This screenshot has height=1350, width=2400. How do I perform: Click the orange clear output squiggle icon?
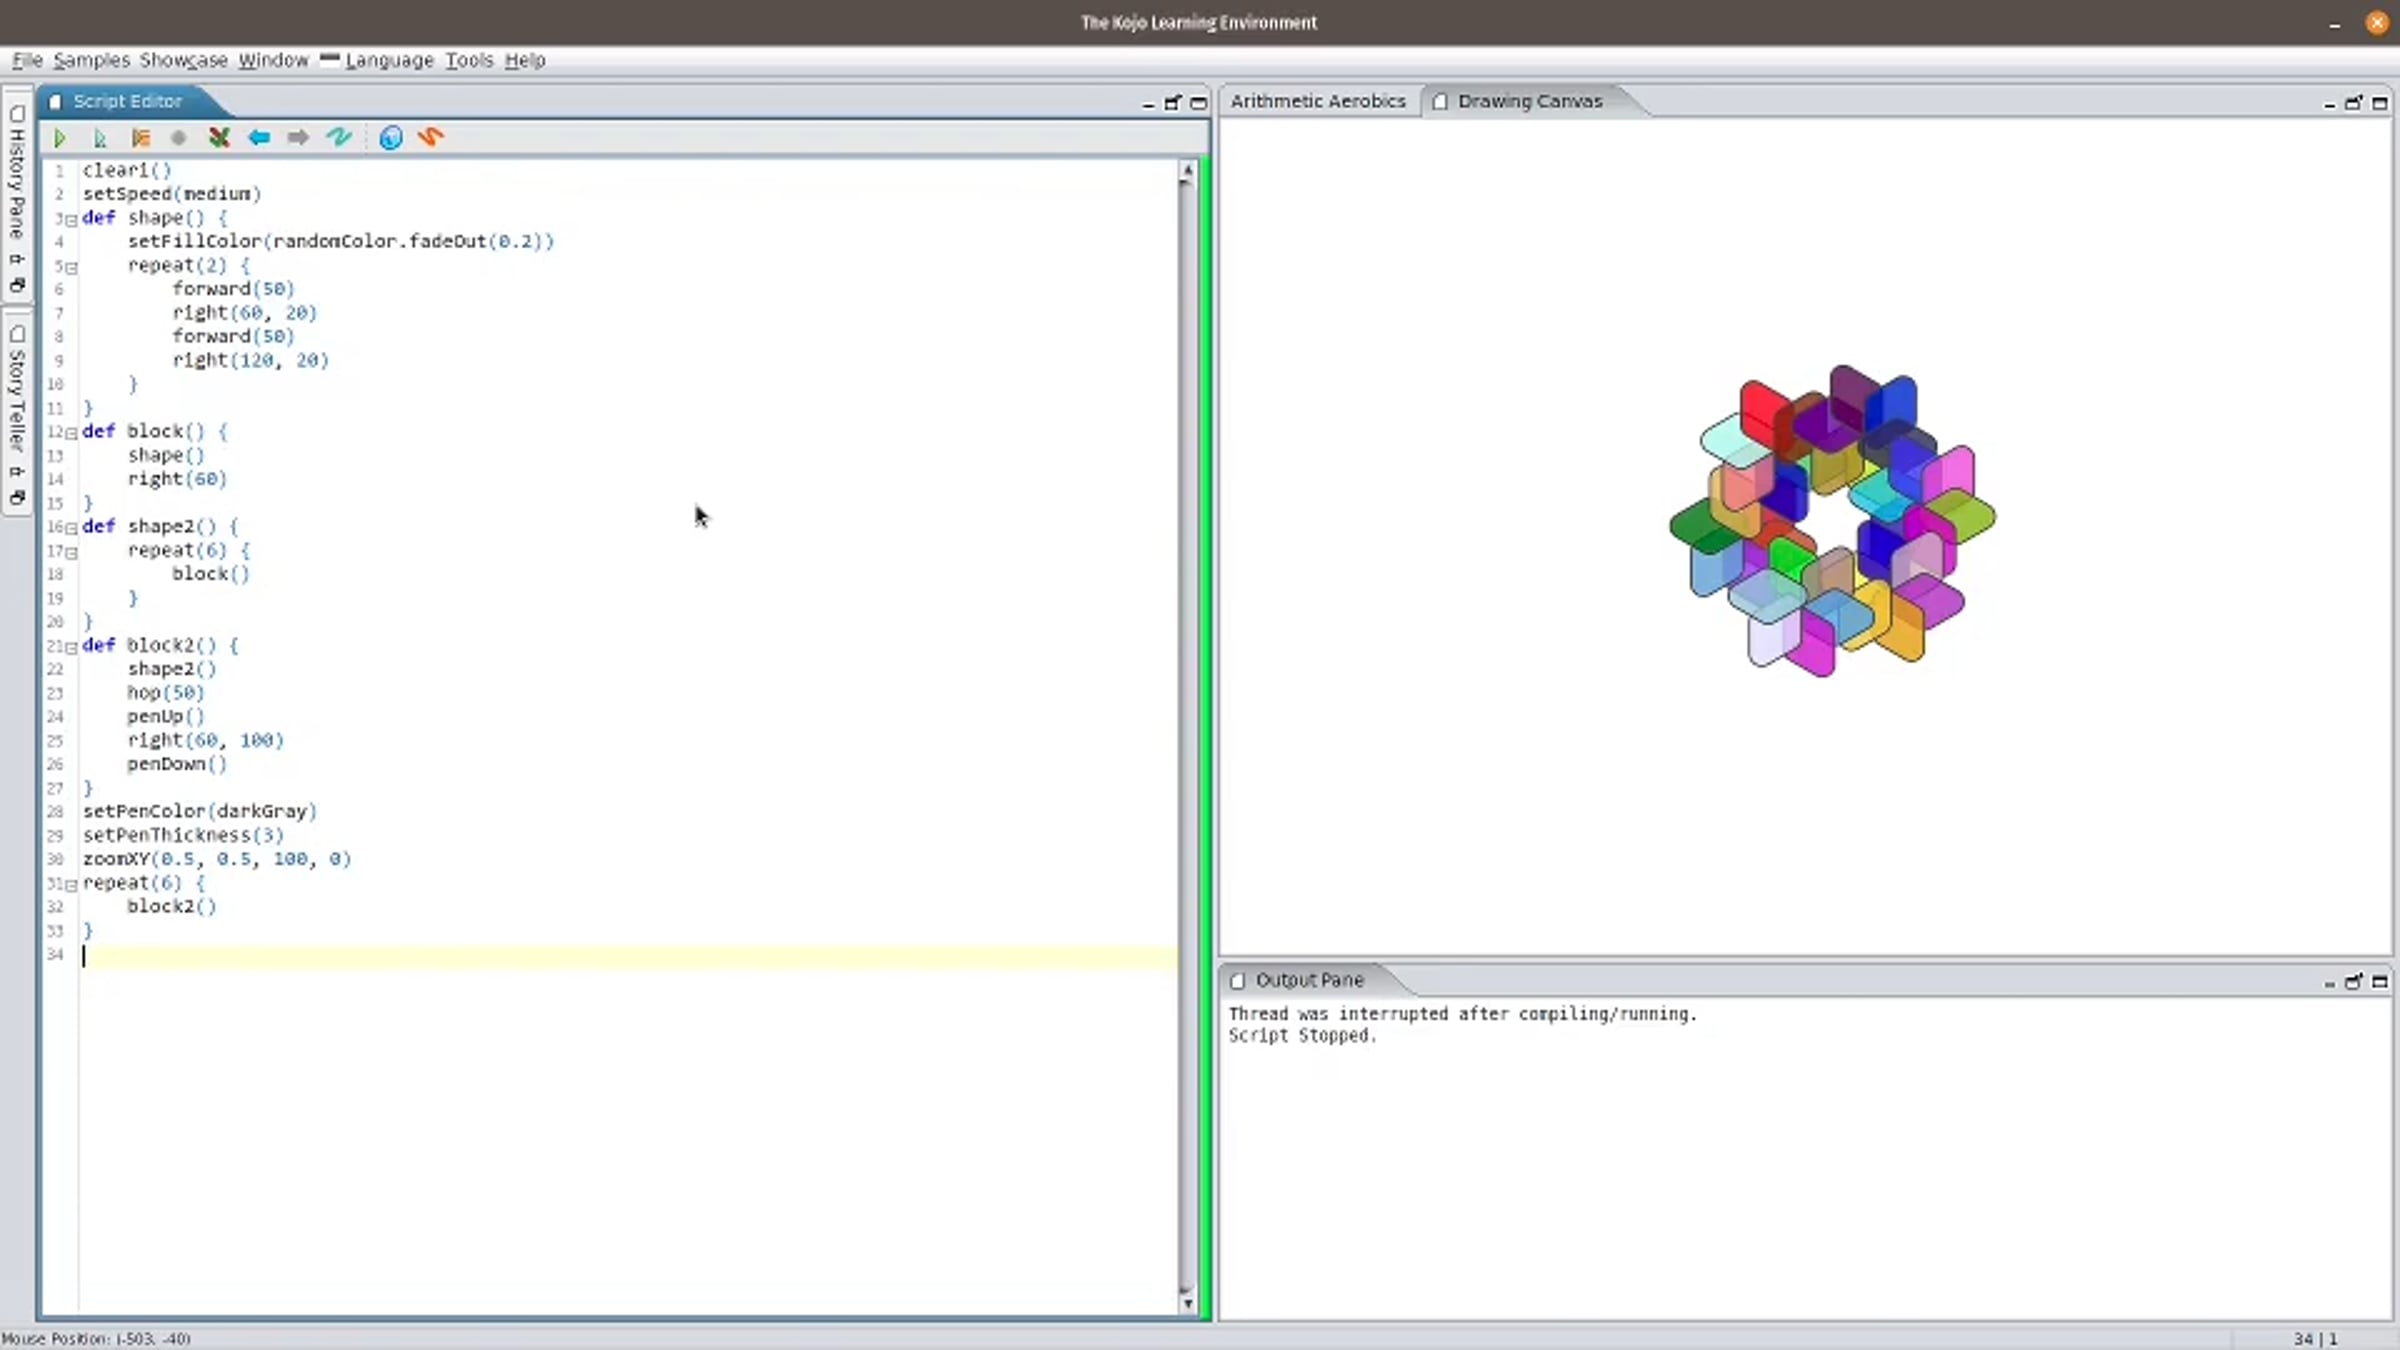tap(431, 138)
